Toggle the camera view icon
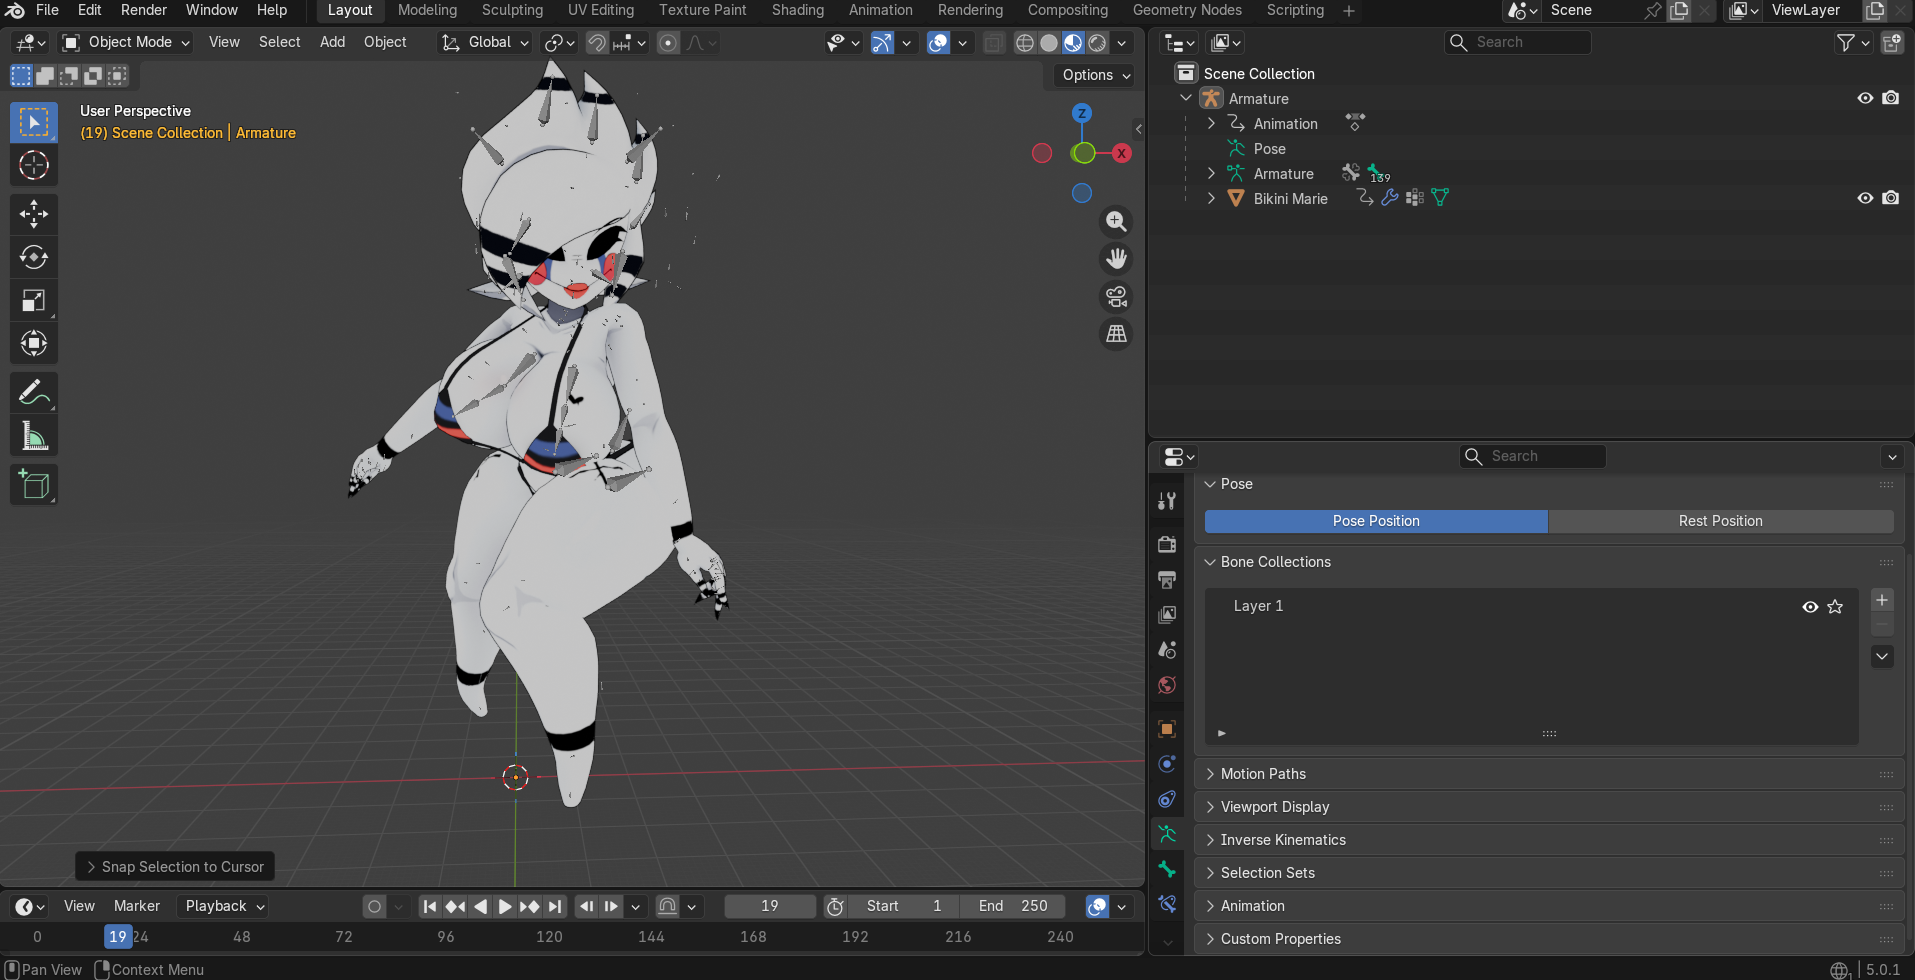This screenshot has width=1915, height=980. (x=1116, y=297)
